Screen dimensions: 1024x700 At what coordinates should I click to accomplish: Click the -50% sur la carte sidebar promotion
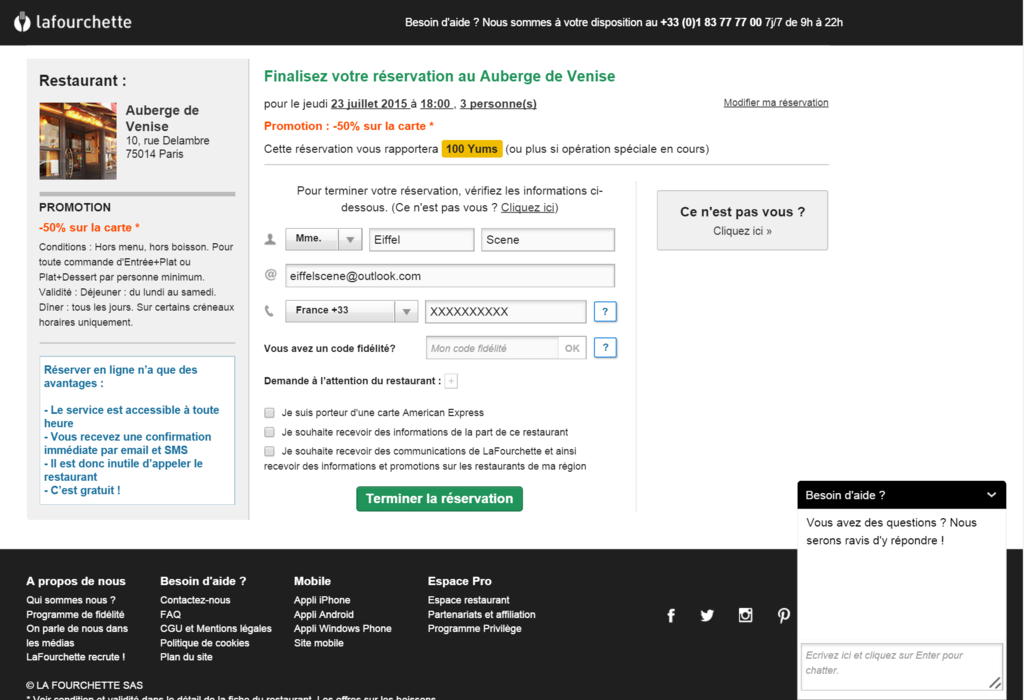89,227
